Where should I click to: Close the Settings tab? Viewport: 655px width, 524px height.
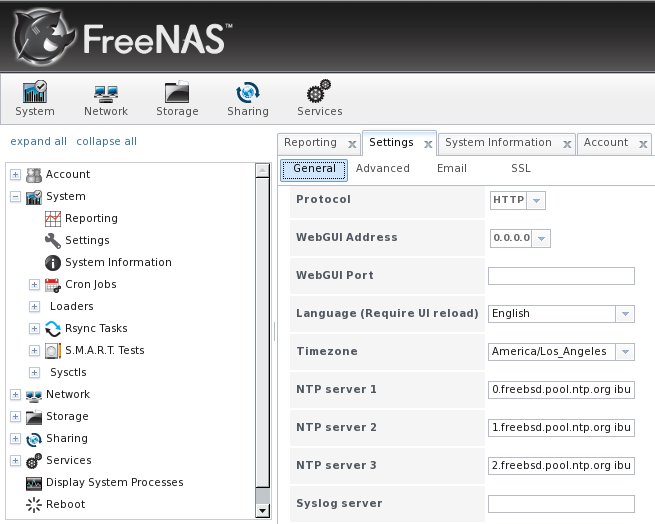428,144
